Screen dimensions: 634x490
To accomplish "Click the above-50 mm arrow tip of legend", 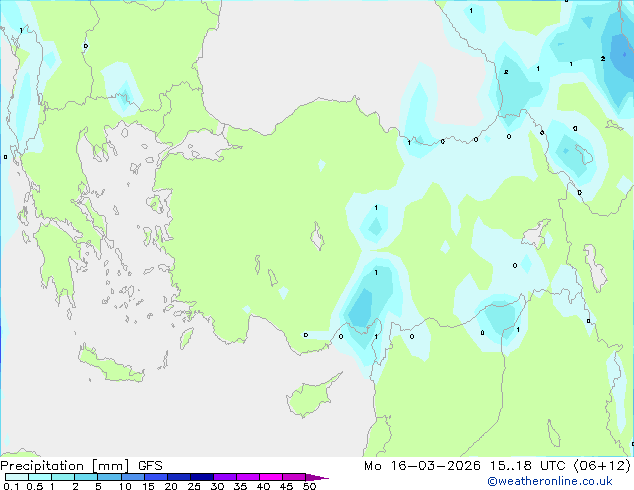I will (x=317, y=477).
